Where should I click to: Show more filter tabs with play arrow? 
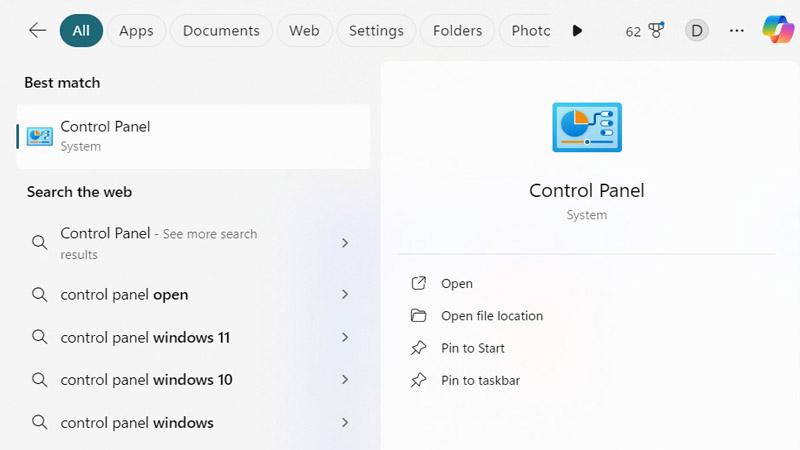click(577, 31)
